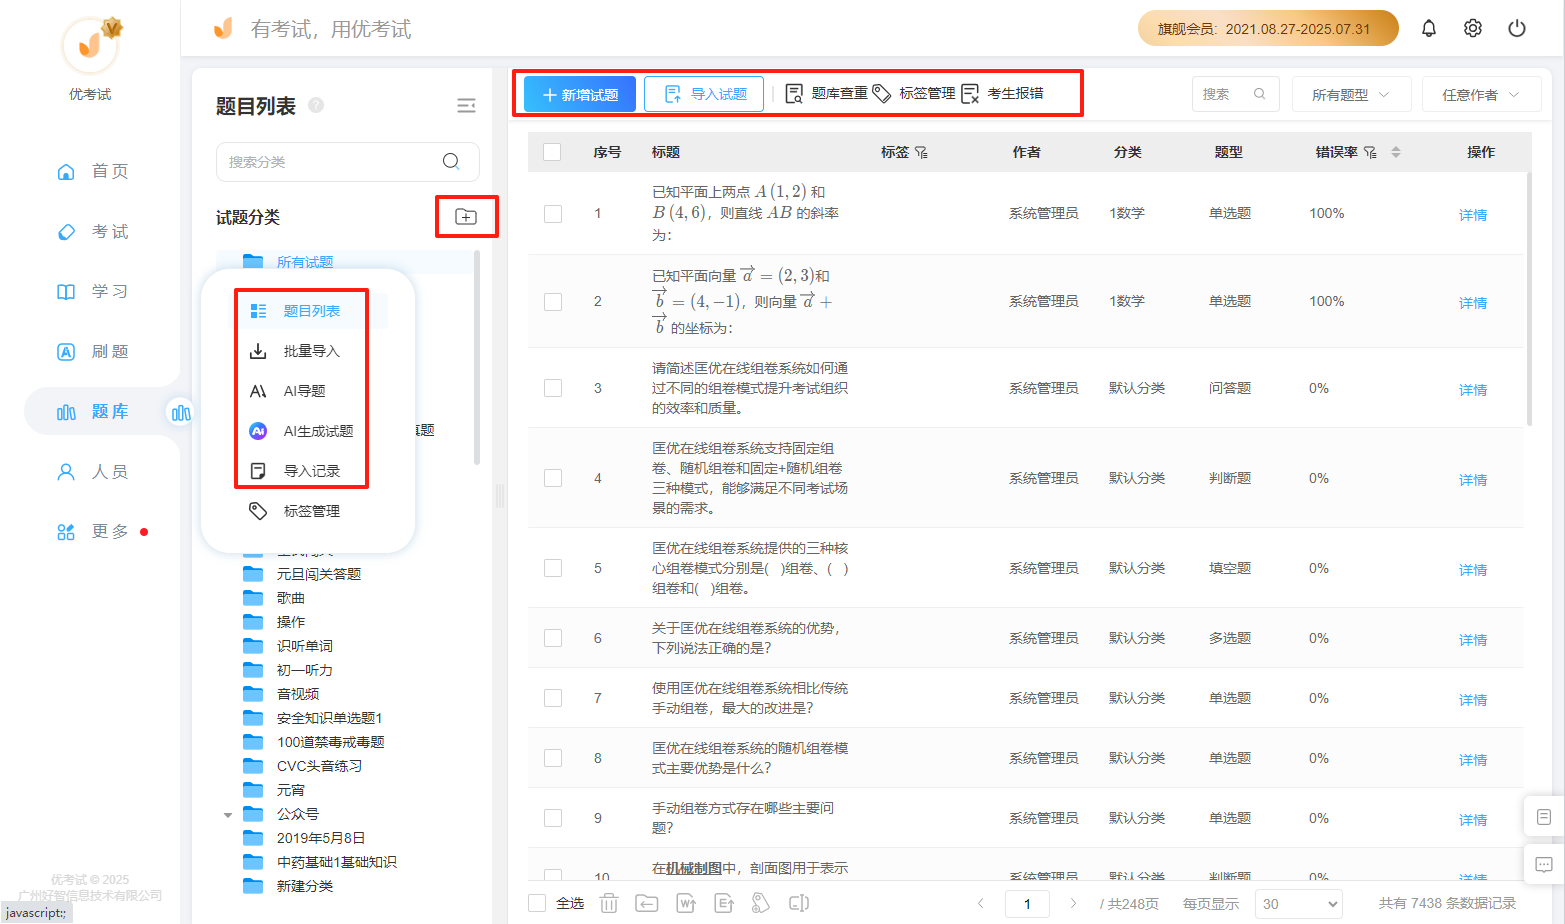Go to previous page arrow
Viewport: 1565px width, 924px height.
pyautogui.click(x=981, y=903)
